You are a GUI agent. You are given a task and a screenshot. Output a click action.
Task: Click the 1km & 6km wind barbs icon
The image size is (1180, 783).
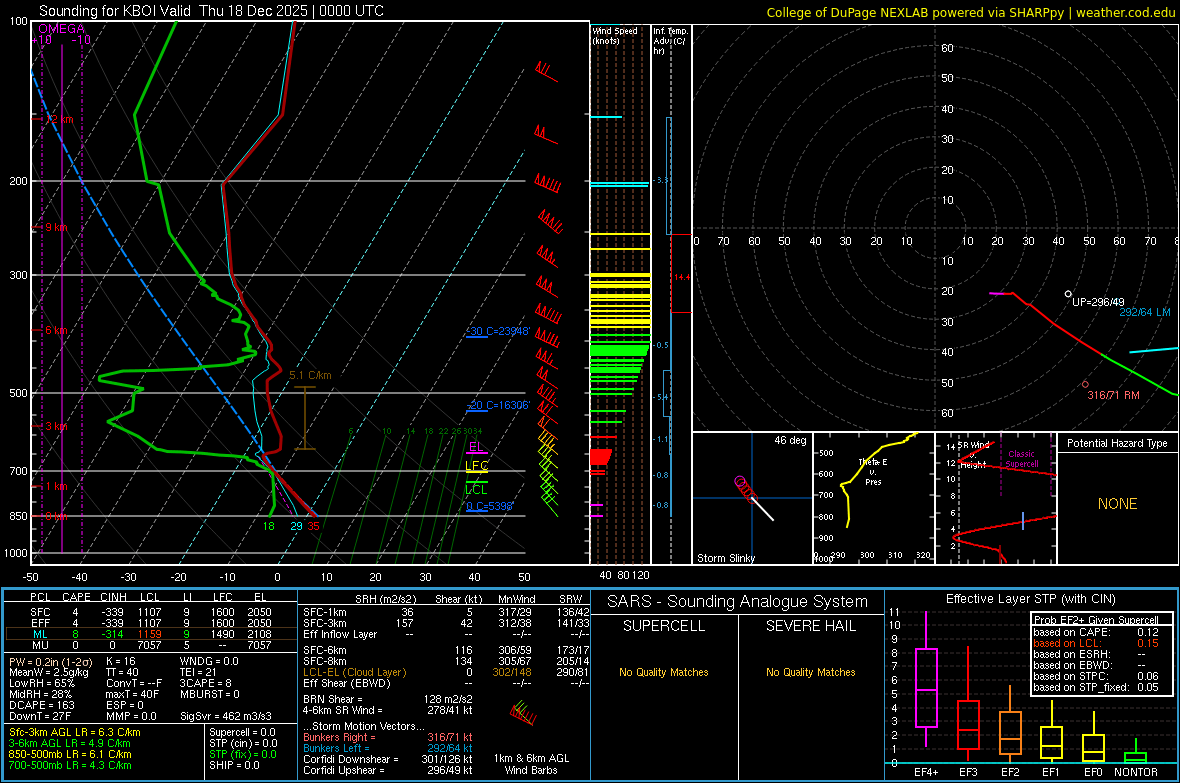[523, 713]
